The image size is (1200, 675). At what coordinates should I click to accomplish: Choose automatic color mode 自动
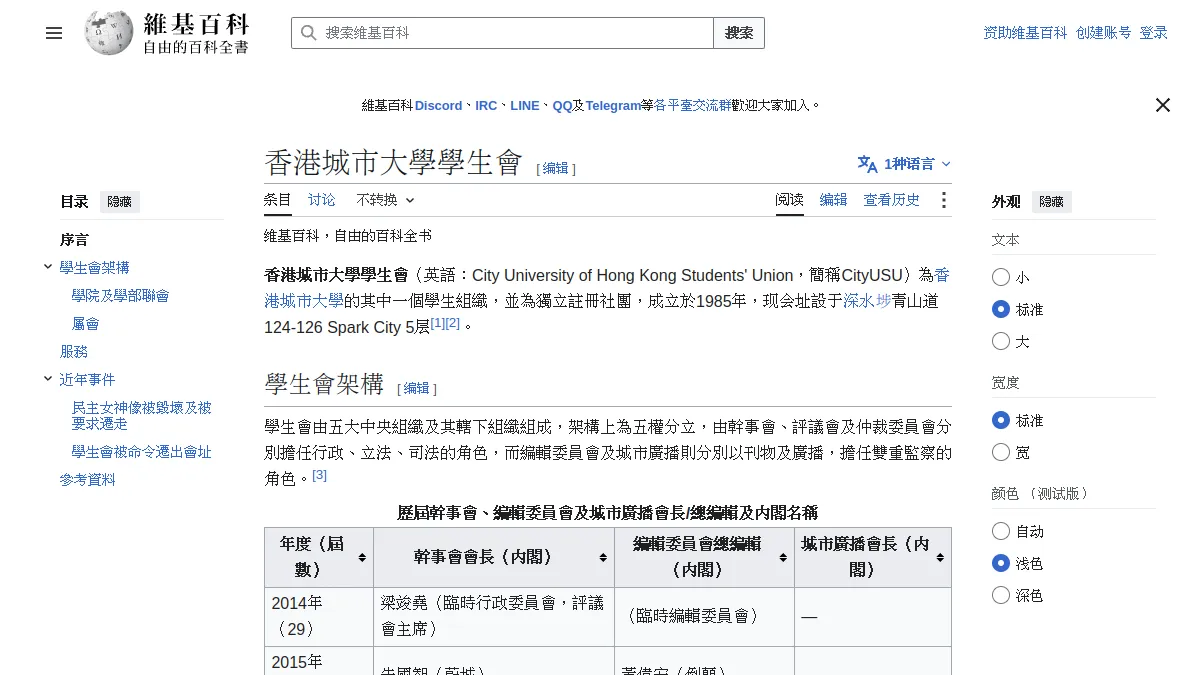1001,531
